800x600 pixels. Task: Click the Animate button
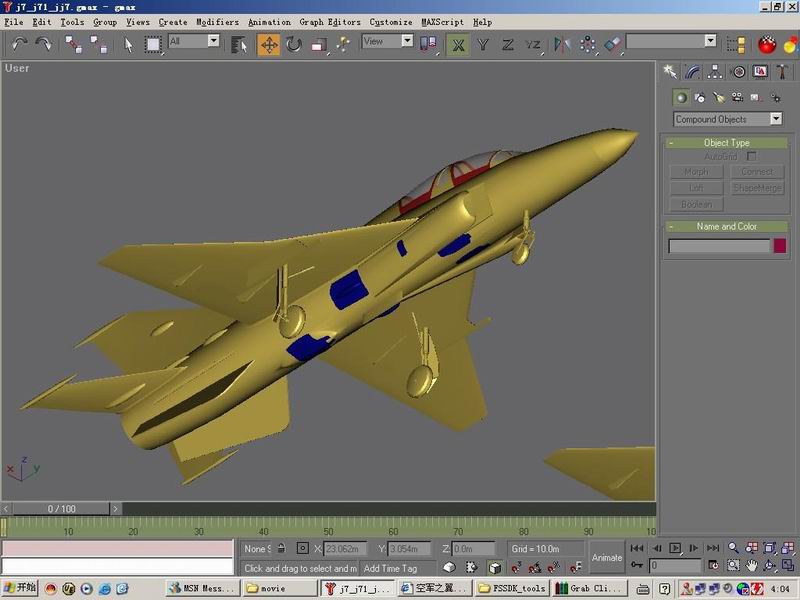[607, 557]
